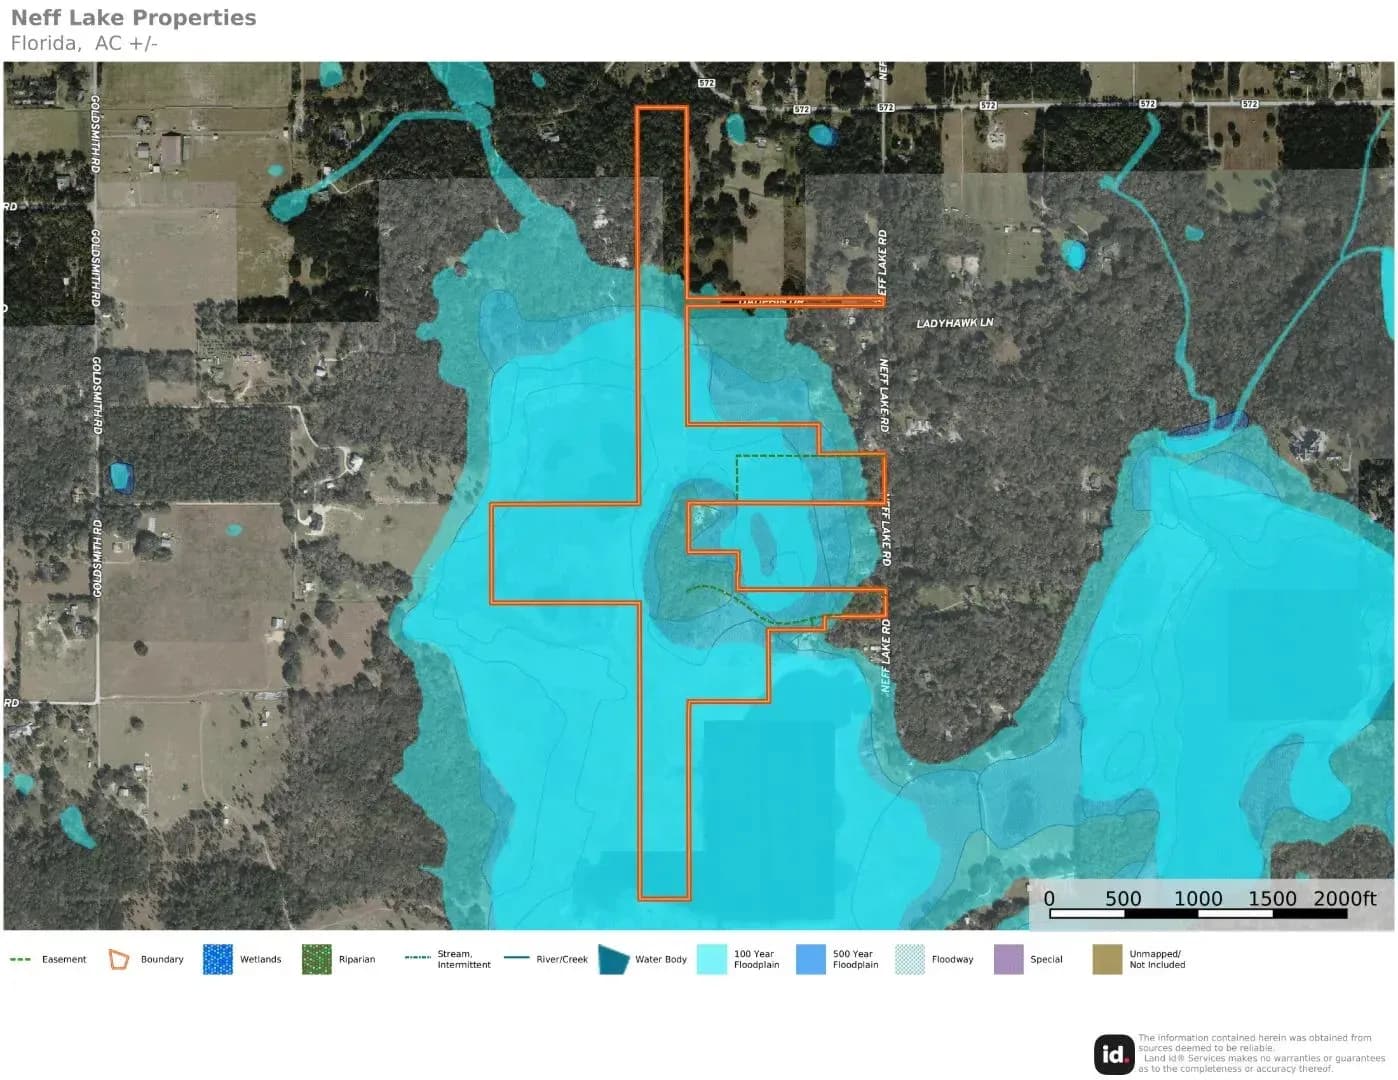Image resolution: width=1398 pixels, height=1080 pixels.
Task: Click the '1000' scale bar label
Action: click(1198, 898)
